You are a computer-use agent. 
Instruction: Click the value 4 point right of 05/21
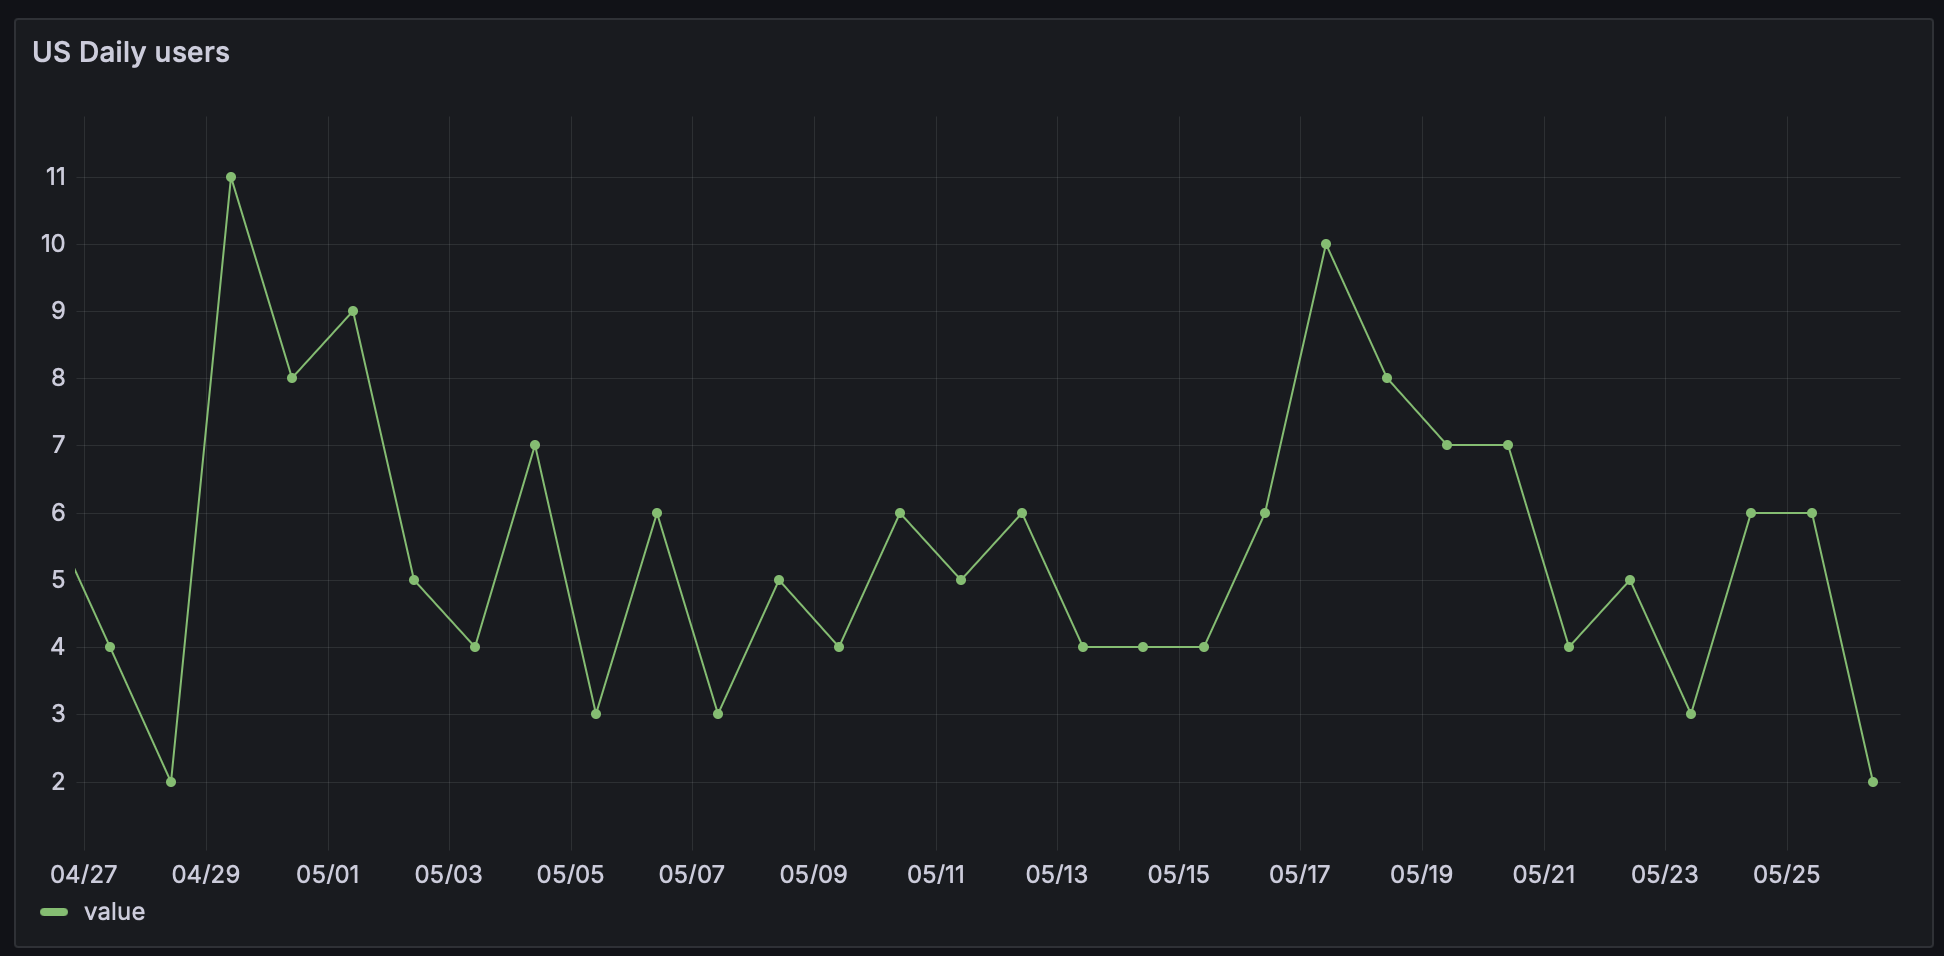pyautogui.click(x=1569, y=647)
